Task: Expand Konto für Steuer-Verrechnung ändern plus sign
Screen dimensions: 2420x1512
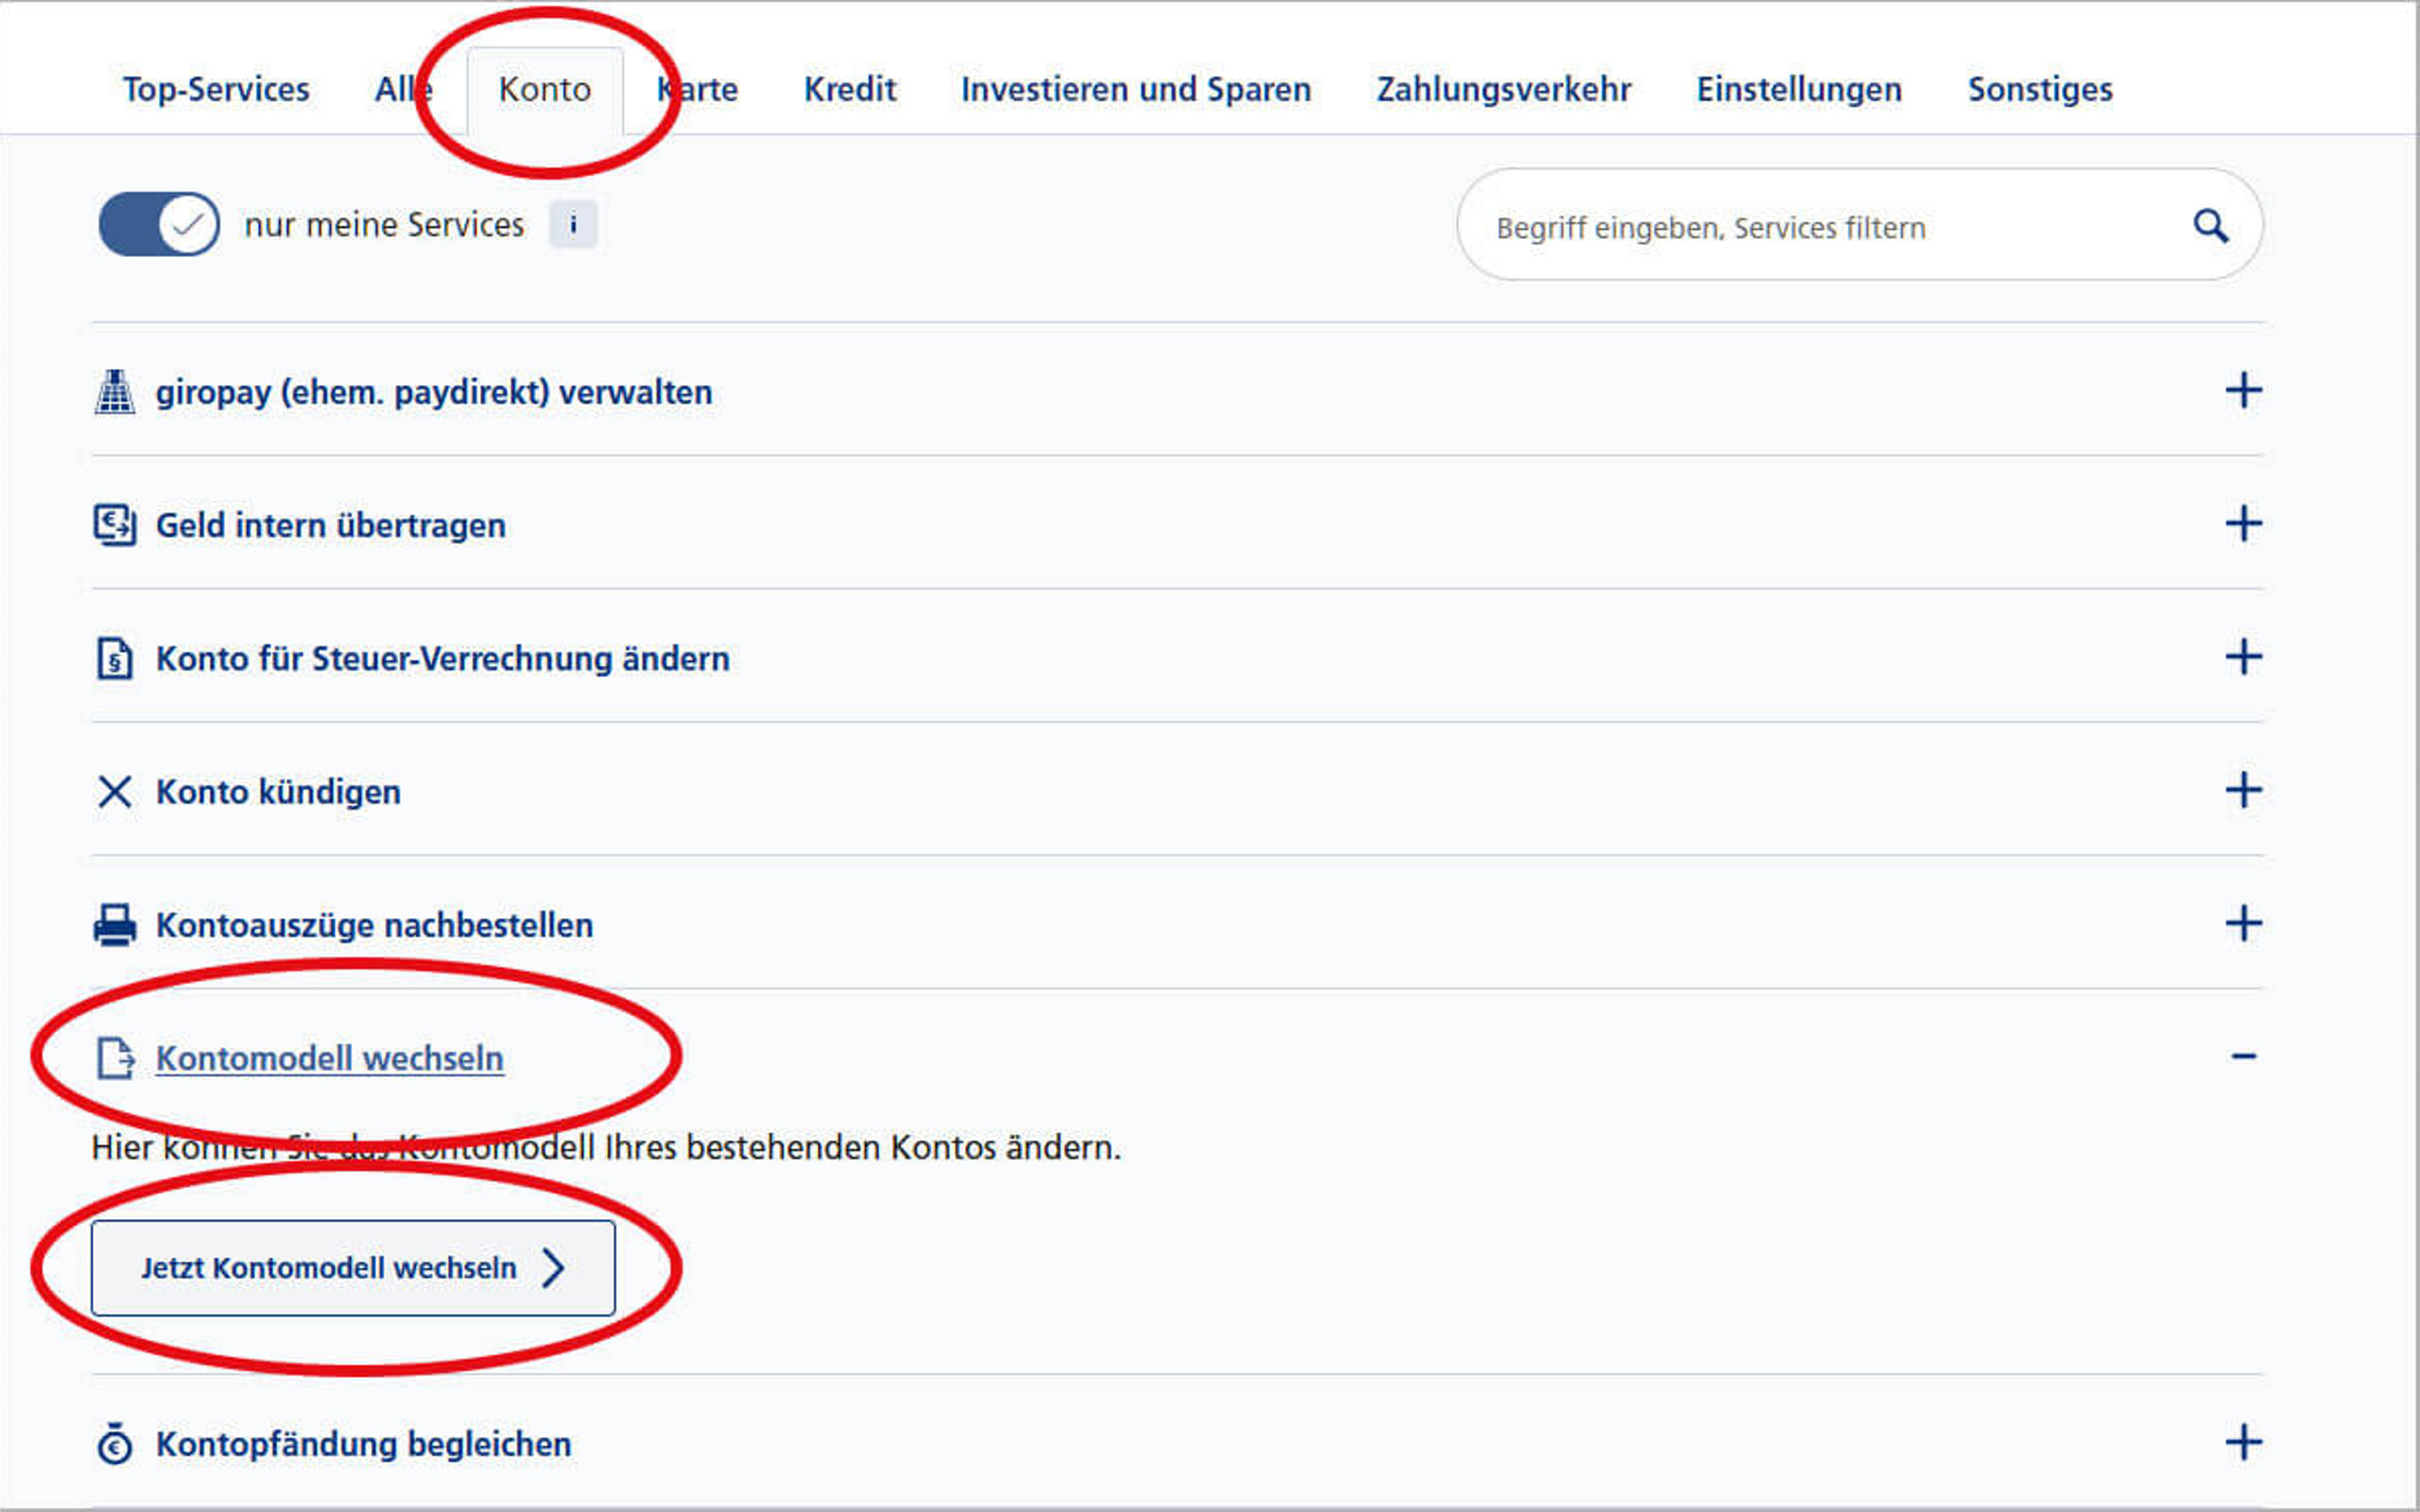Action: (x=2243, y=656)
